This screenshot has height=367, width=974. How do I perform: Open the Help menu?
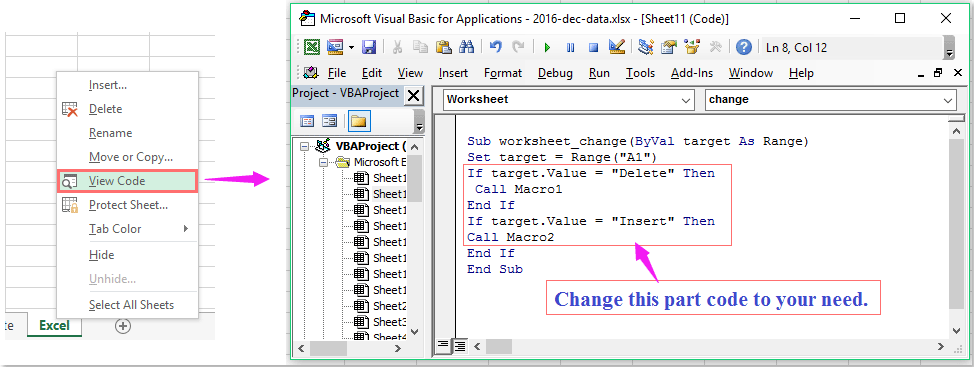(x=801, y=73)
